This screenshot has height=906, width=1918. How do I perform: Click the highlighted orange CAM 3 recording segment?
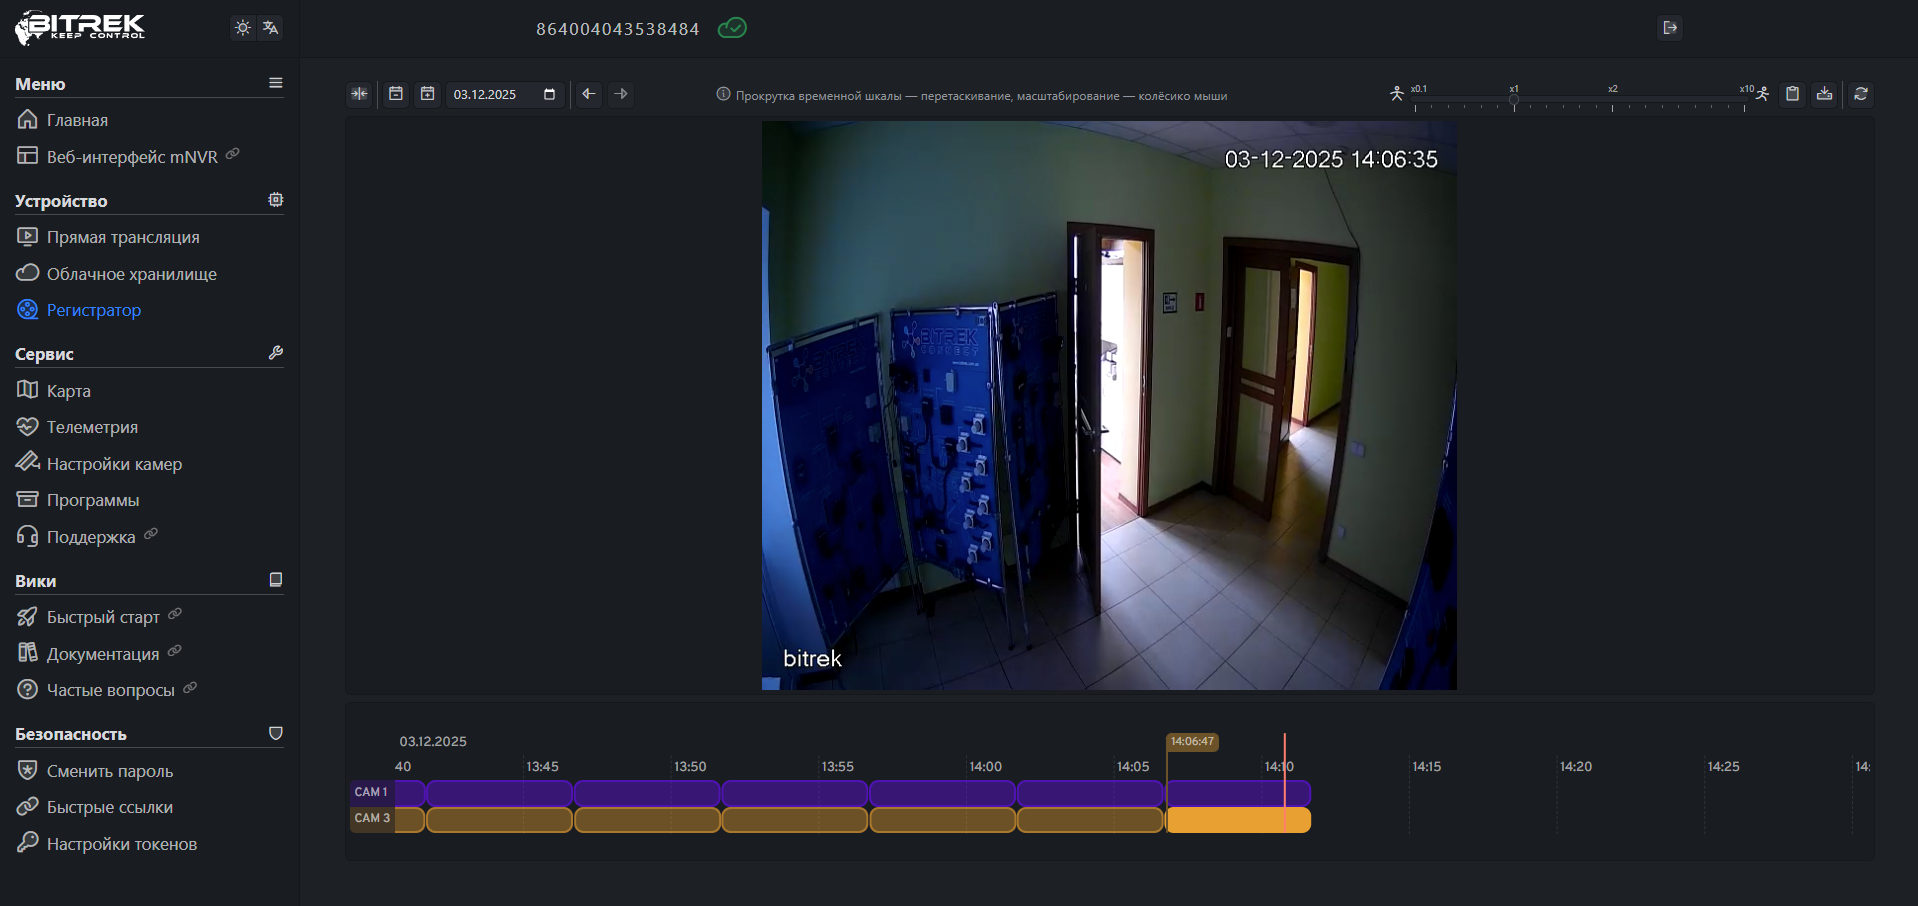click(1238, 820)
